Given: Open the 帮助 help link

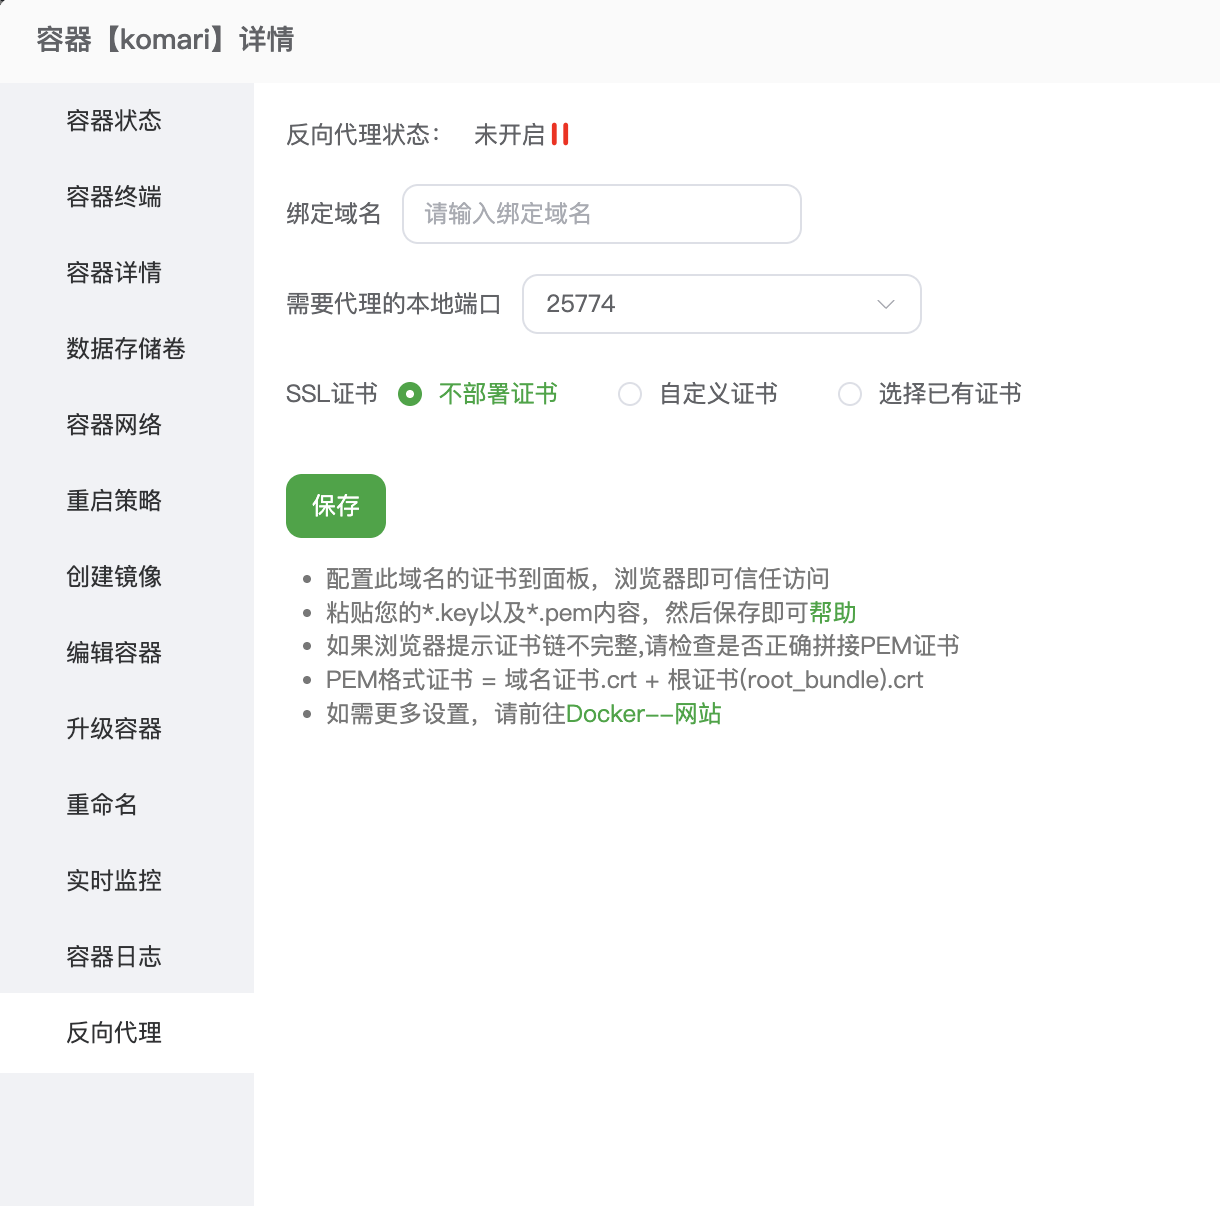Looking at the screenshot, I should [x=832, y=612].
